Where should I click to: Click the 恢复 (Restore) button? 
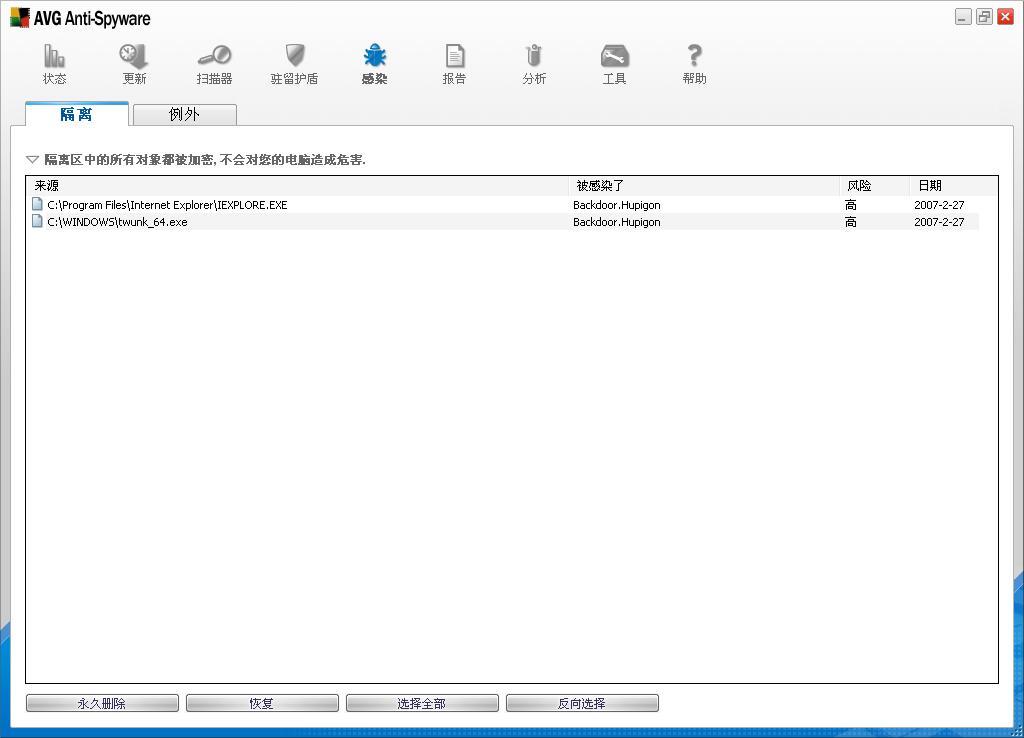coord(262,703)
